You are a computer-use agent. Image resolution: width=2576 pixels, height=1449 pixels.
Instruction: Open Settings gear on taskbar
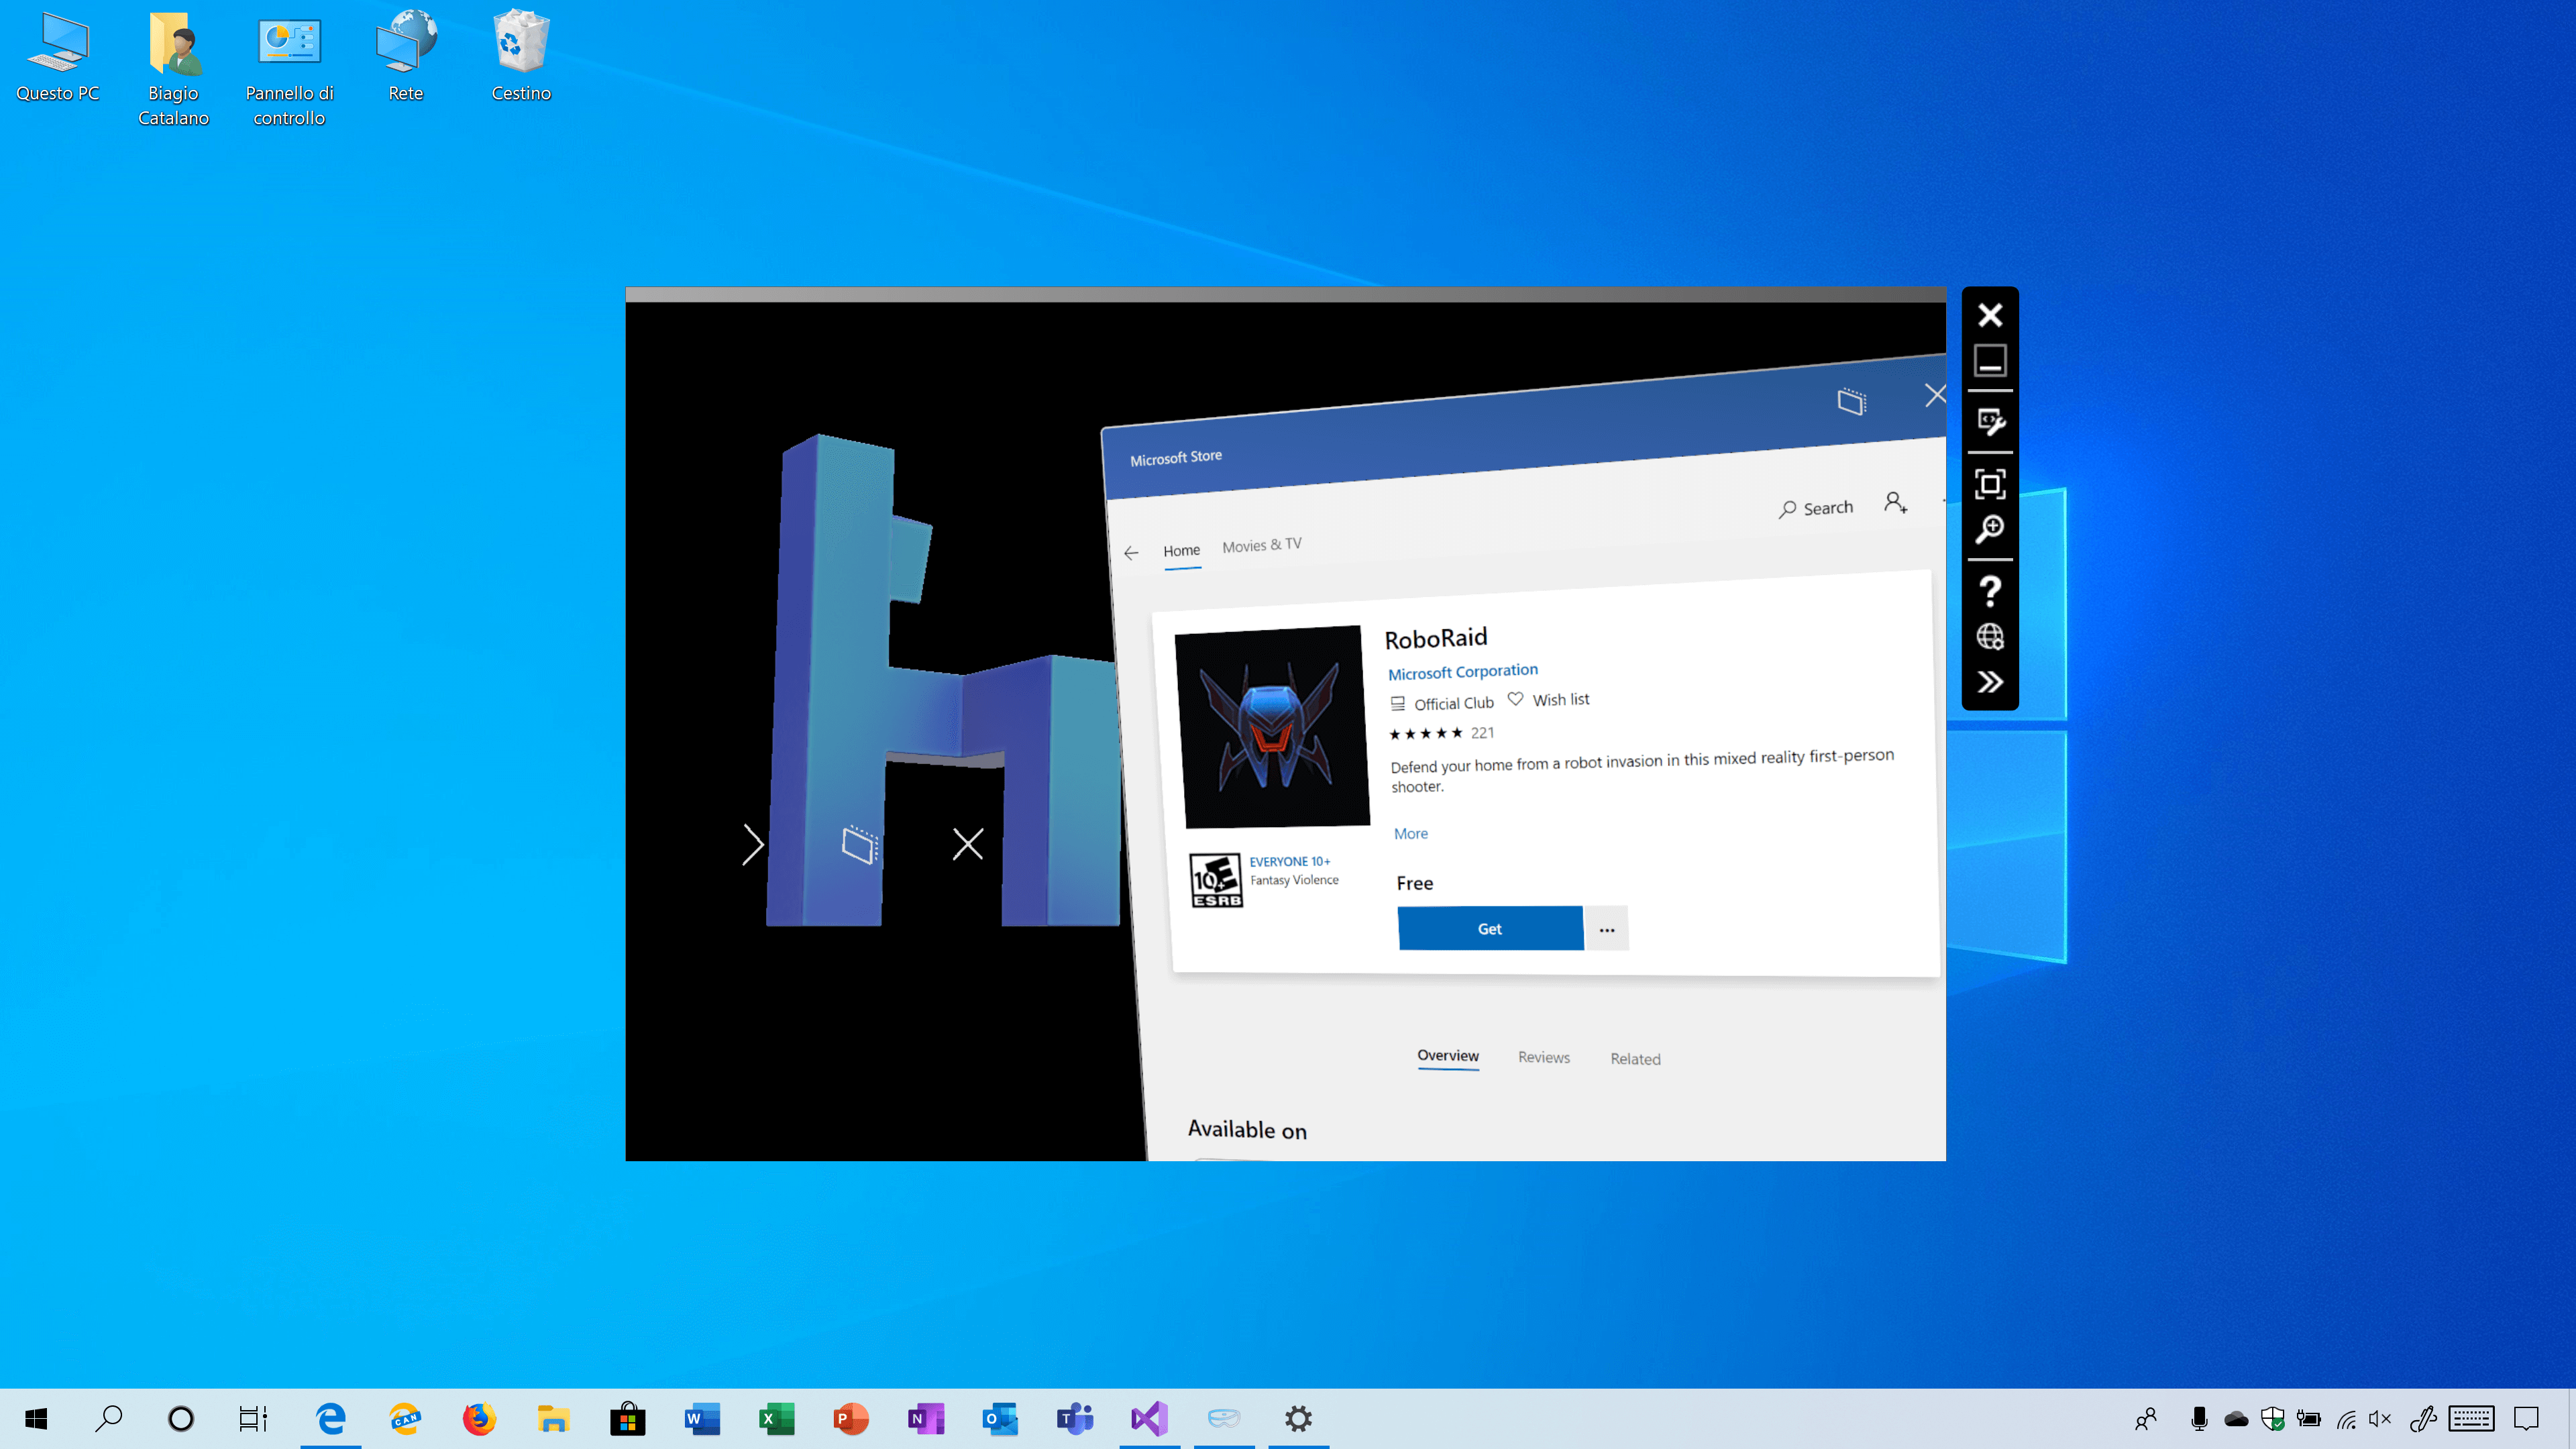[x=1298, y=1418]
